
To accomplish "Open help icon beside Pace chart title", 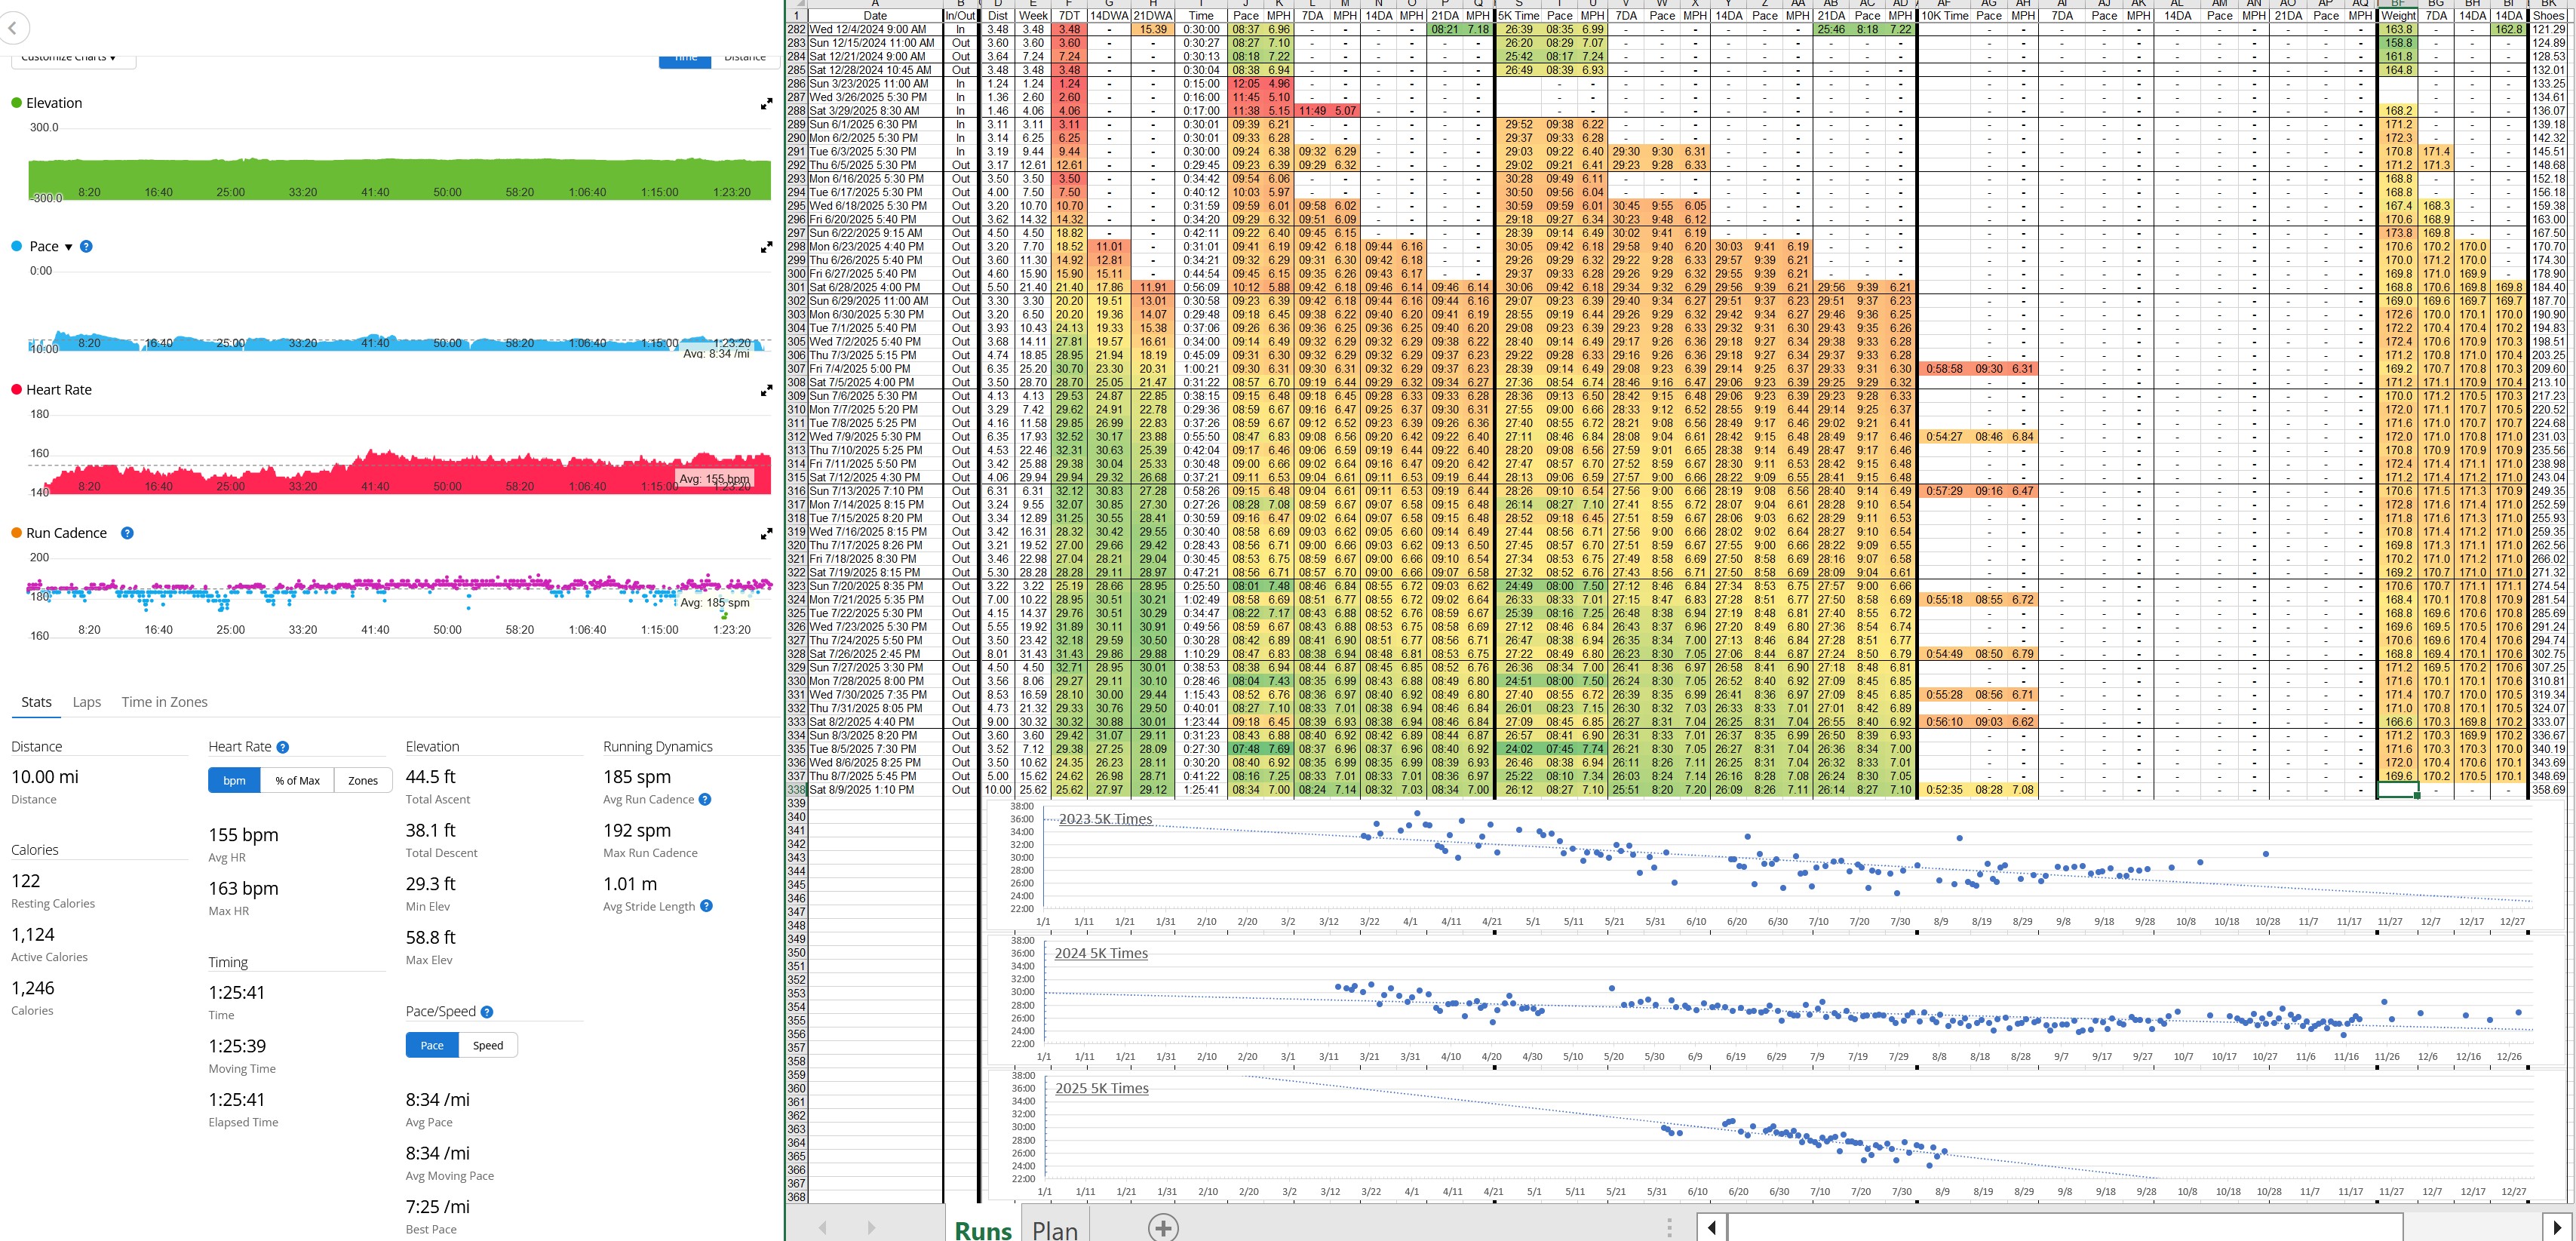I will click(x=86, y=246).
